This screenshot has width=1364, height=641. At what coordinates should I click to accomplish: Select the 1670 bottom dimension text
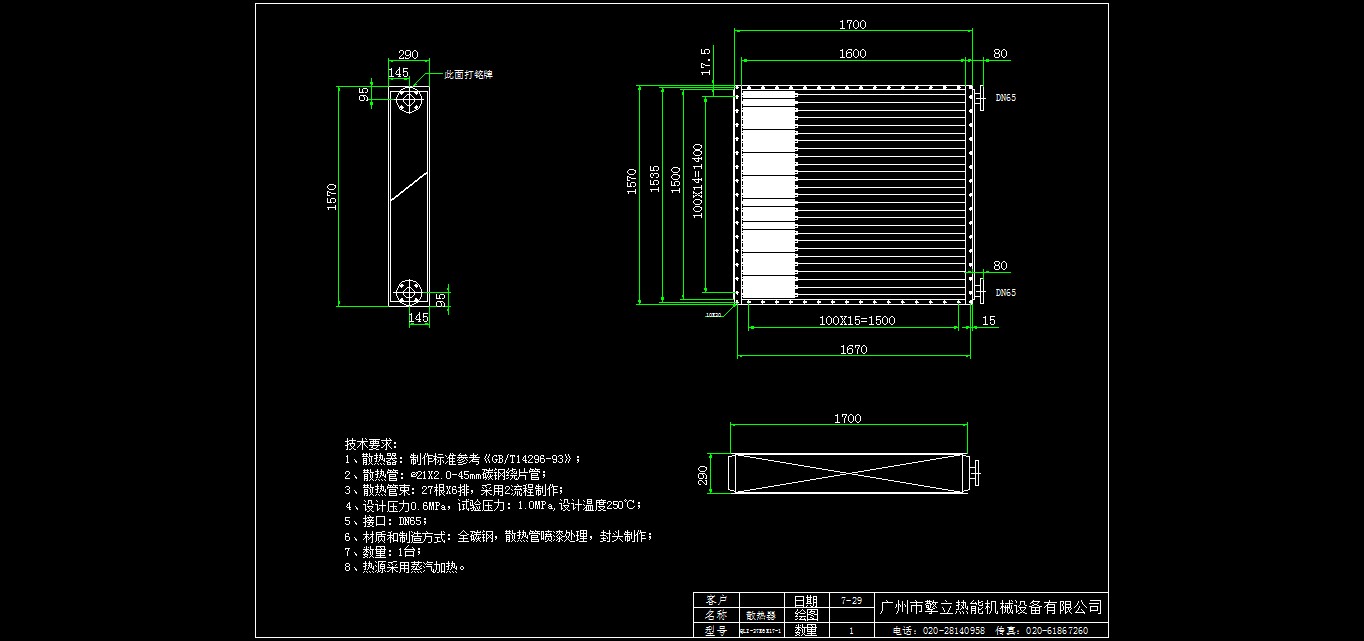click(x=853, y=350)
